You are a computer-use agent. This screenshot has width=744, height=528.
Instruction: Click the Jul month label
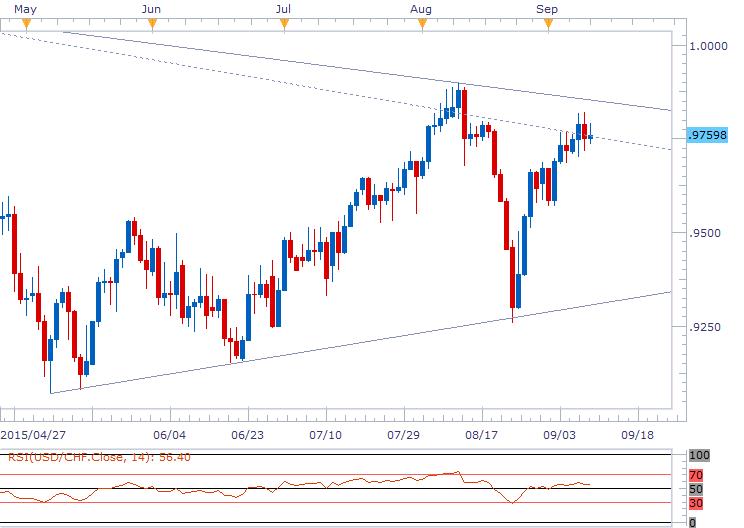283,9
